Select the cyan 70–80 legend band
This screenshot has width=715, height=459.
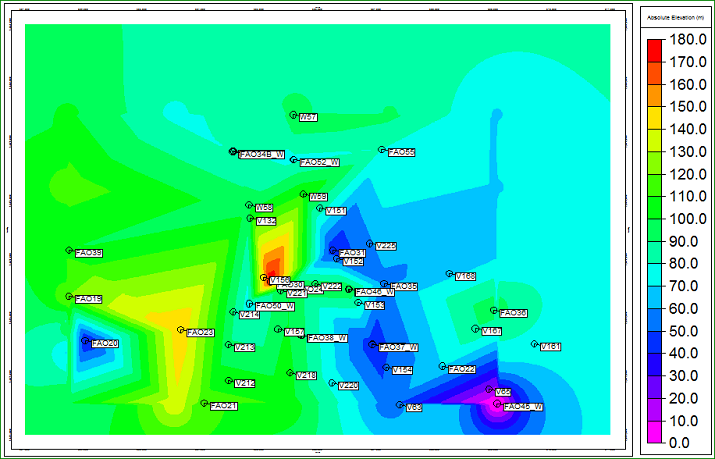point(654,275)
